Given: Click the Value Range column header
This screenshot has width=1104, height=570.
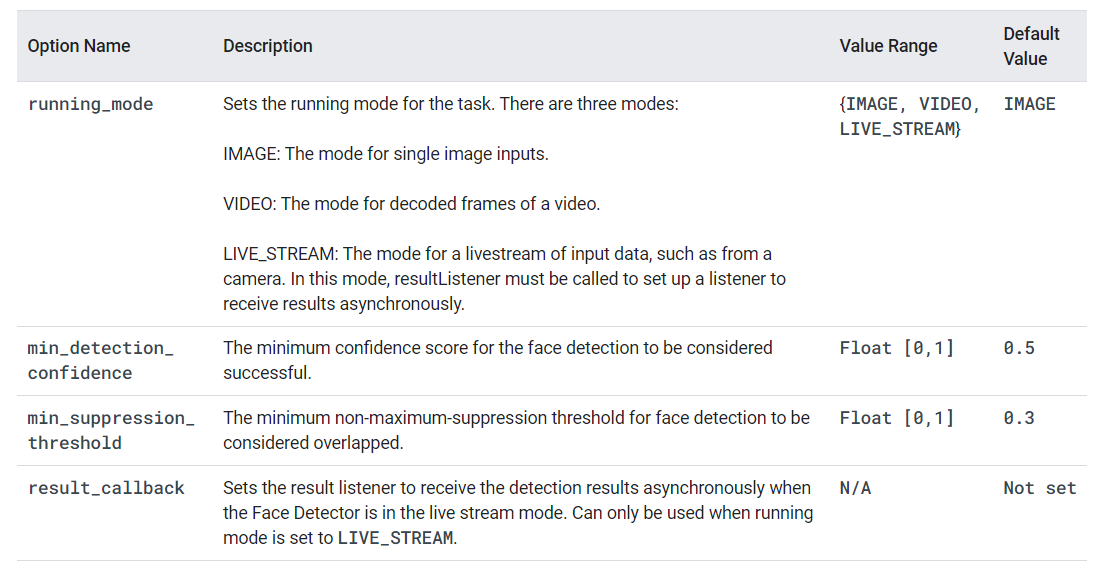Looking at the screenshot, I should tap(888, 46).
